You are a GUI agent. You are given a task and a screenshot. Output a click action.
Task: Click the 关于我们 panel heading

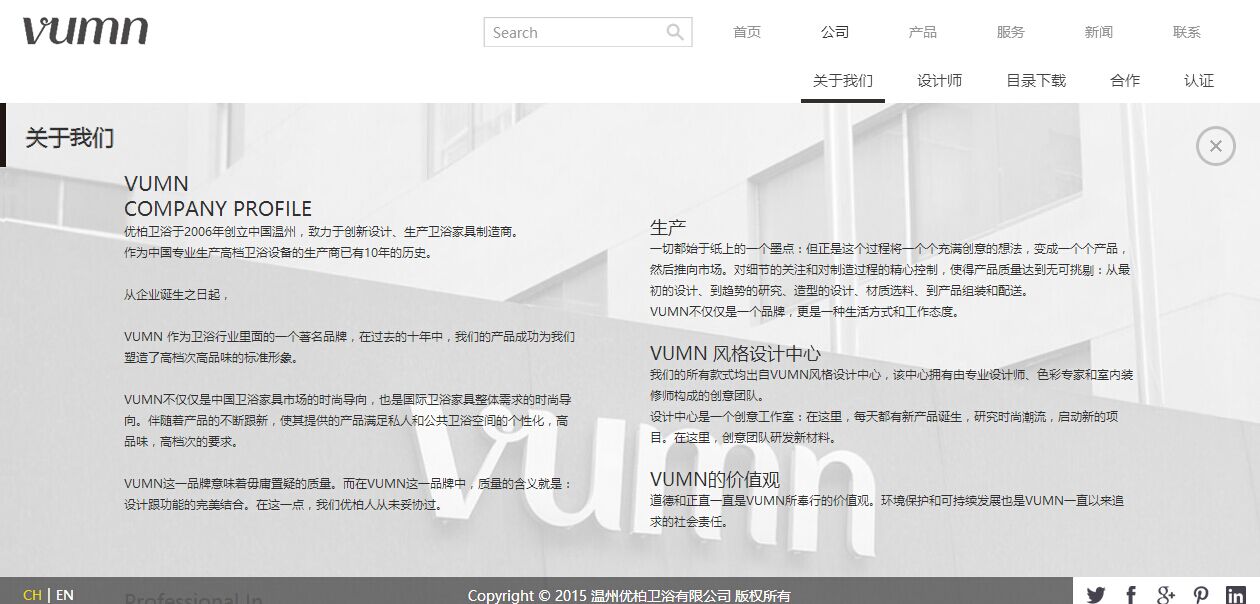pos(70,138)
